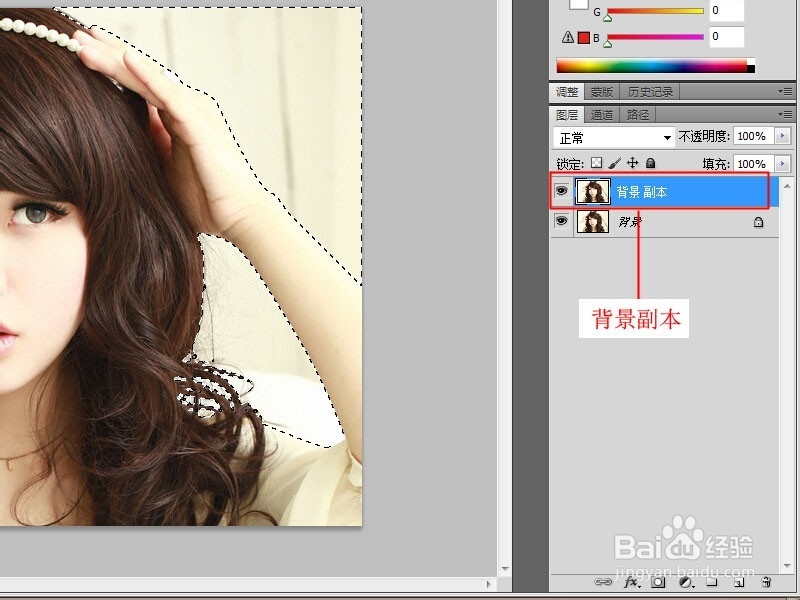Switch to the 蒙版 tab
800x600 pixels.
tap(602, 92)
